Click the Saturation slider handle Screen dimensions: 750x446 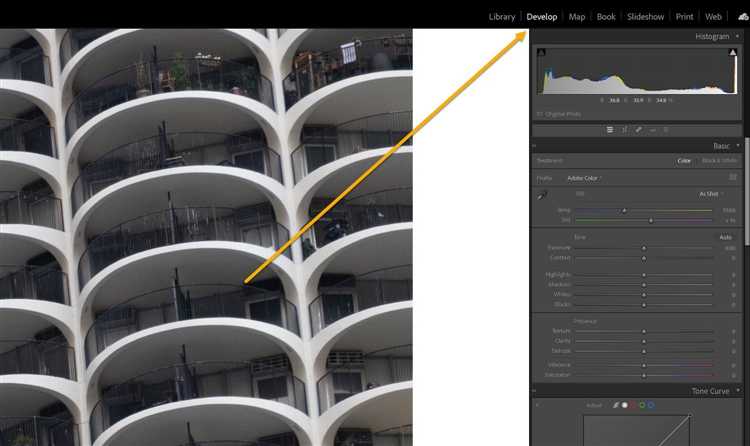644,376
